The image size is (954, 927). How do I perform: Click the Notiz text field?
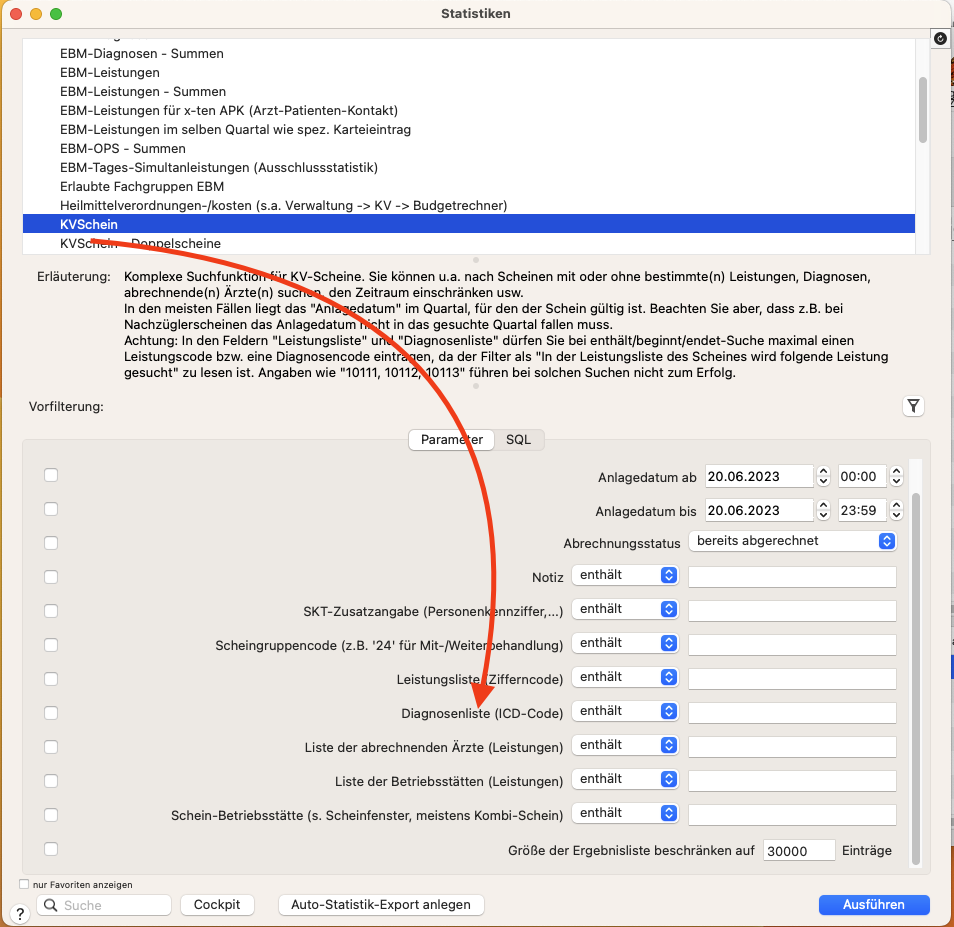click(792, 577)
